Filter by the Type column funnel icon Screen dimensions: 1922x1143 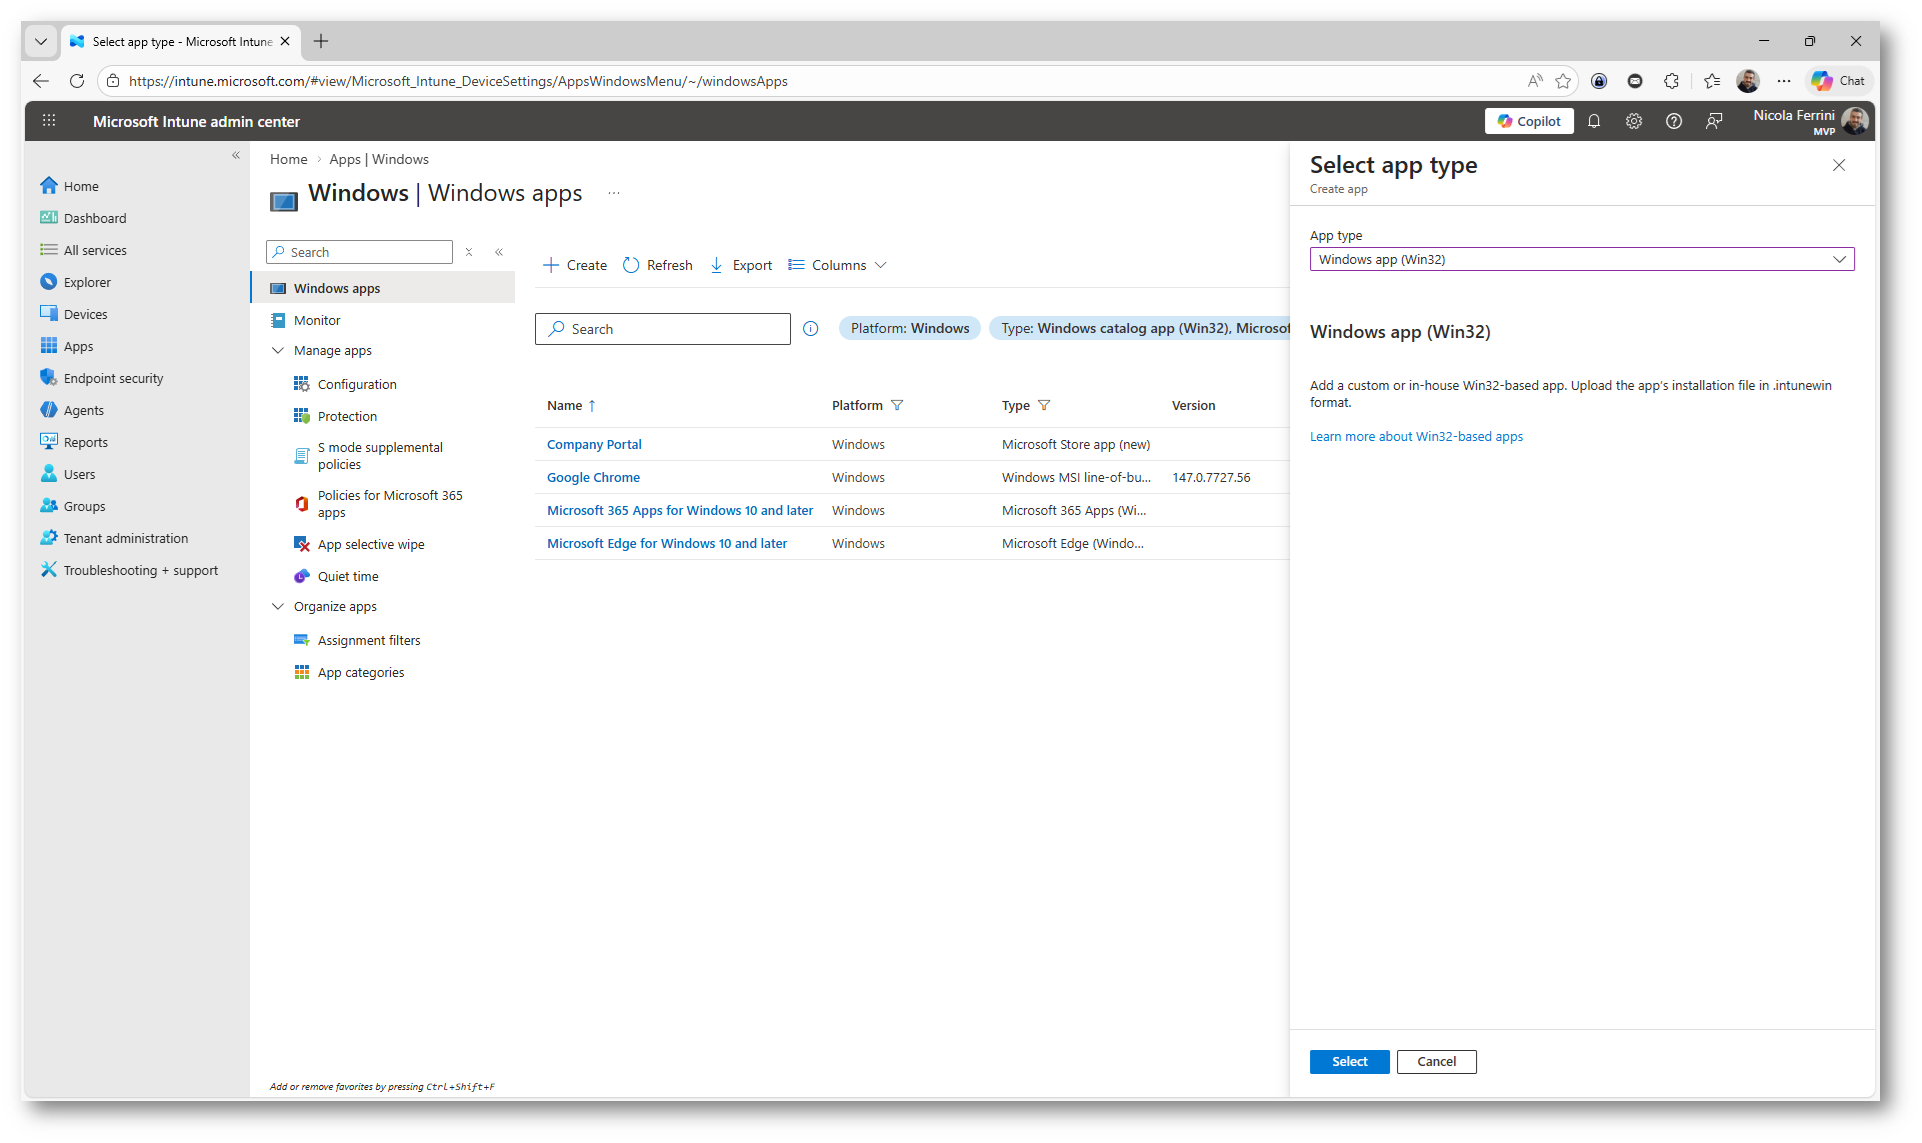(1044, 405)
